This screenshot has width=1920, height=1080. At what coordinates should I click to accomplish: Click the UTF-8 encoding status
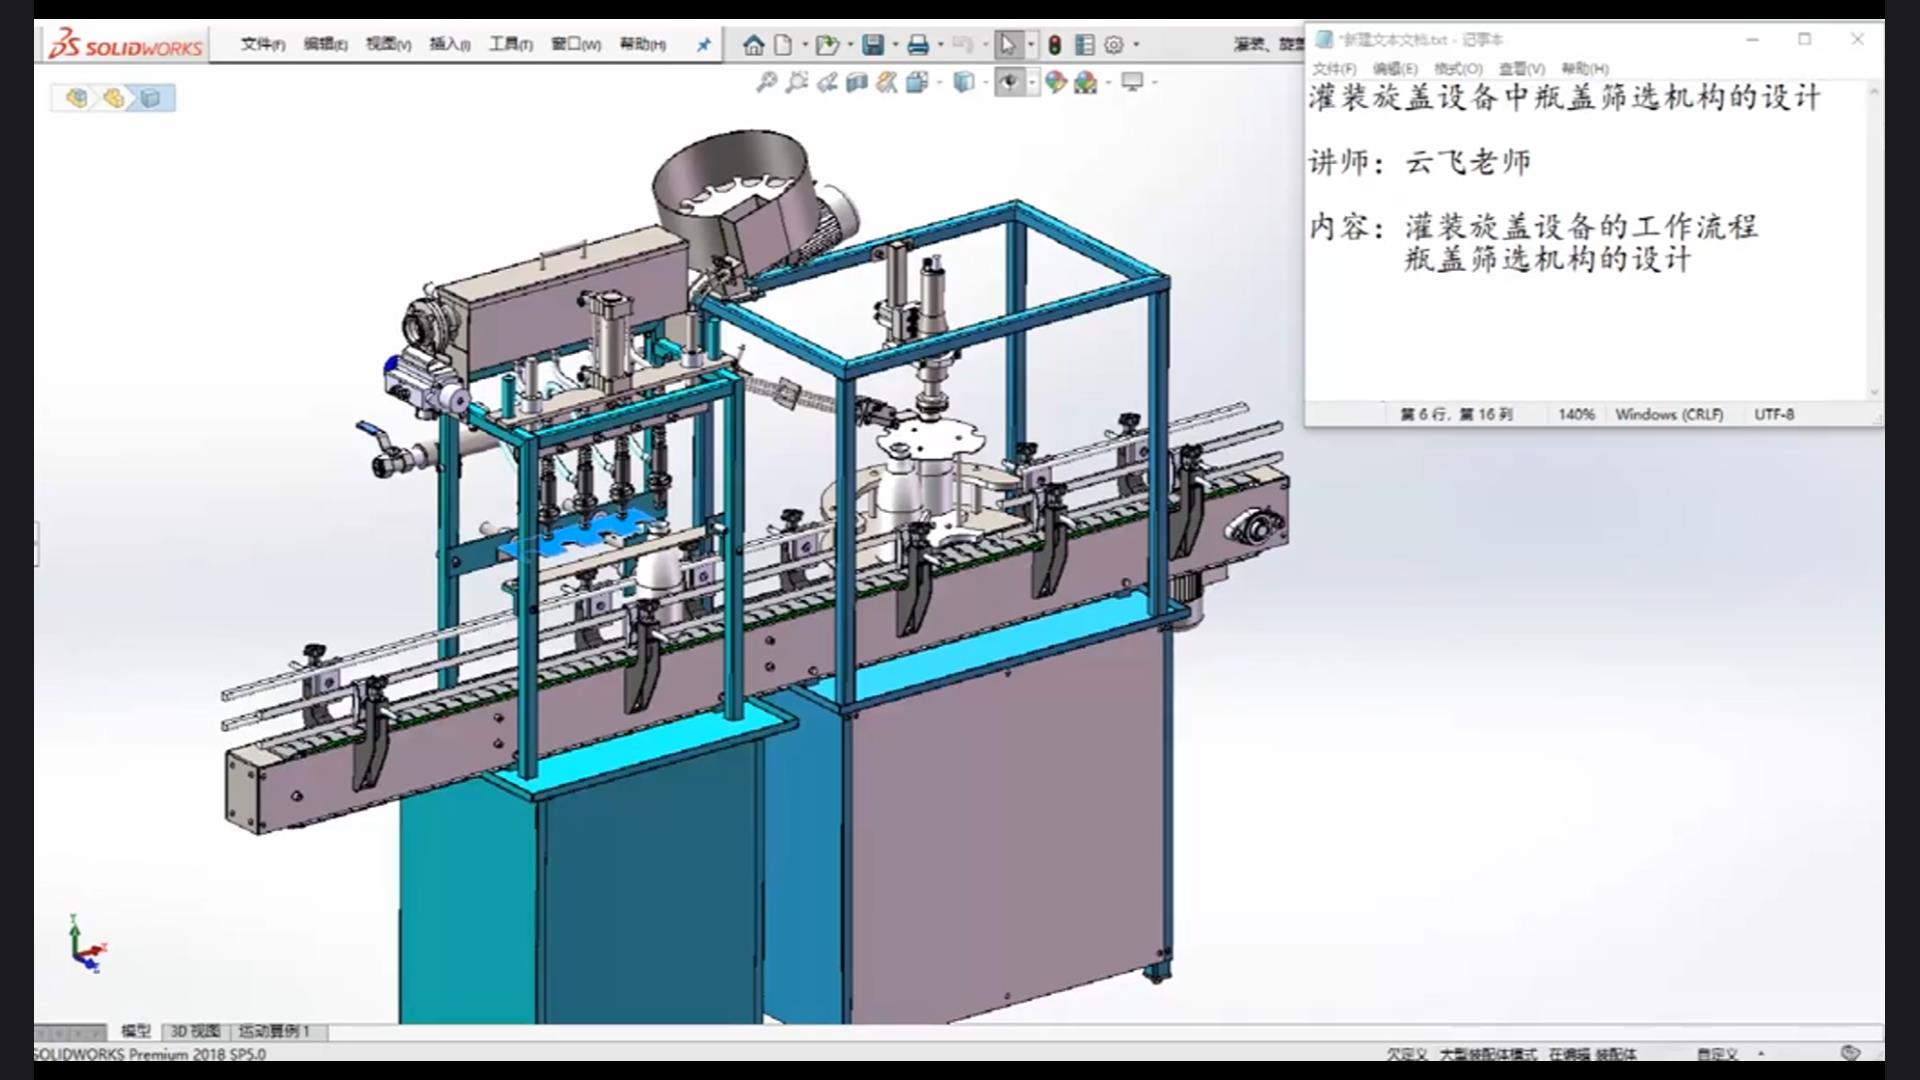click(x=1774, y=414)
